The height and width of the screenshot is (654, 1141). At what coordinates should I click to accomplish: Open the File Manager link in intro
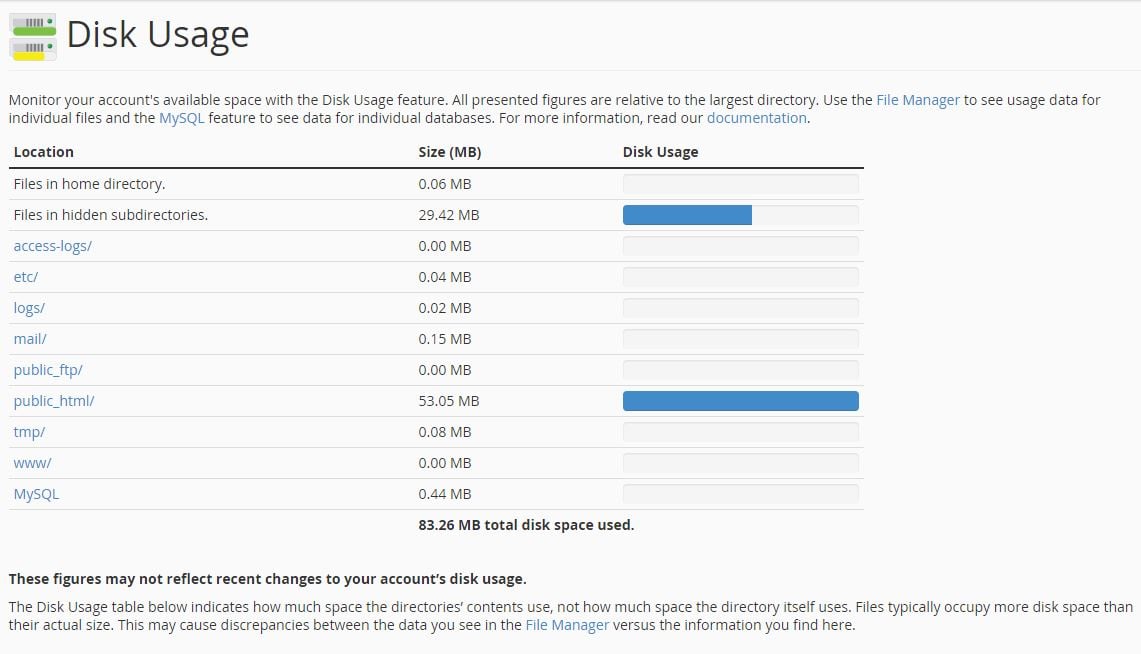click(917, 100)
